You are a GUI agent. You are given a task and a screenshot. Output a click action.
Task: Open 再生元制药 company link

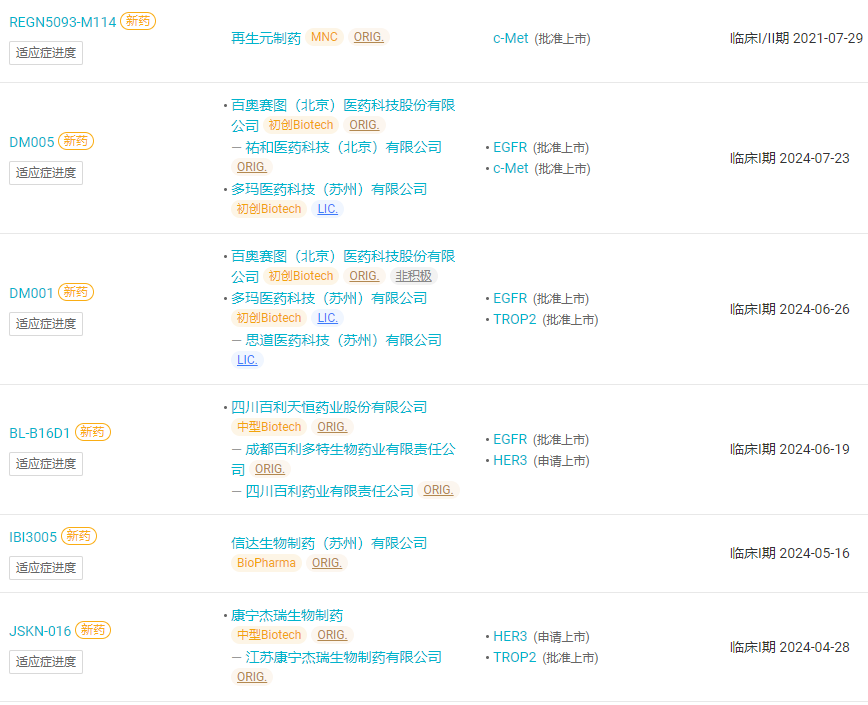click(266, 38)
